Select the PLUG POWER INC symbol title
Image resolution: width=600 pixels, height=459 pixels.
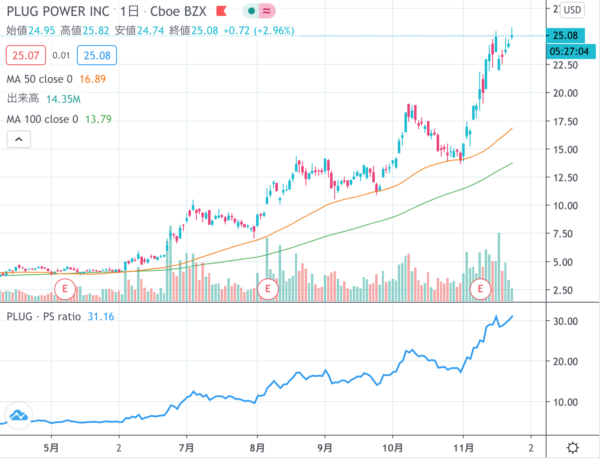click(58, 11)
